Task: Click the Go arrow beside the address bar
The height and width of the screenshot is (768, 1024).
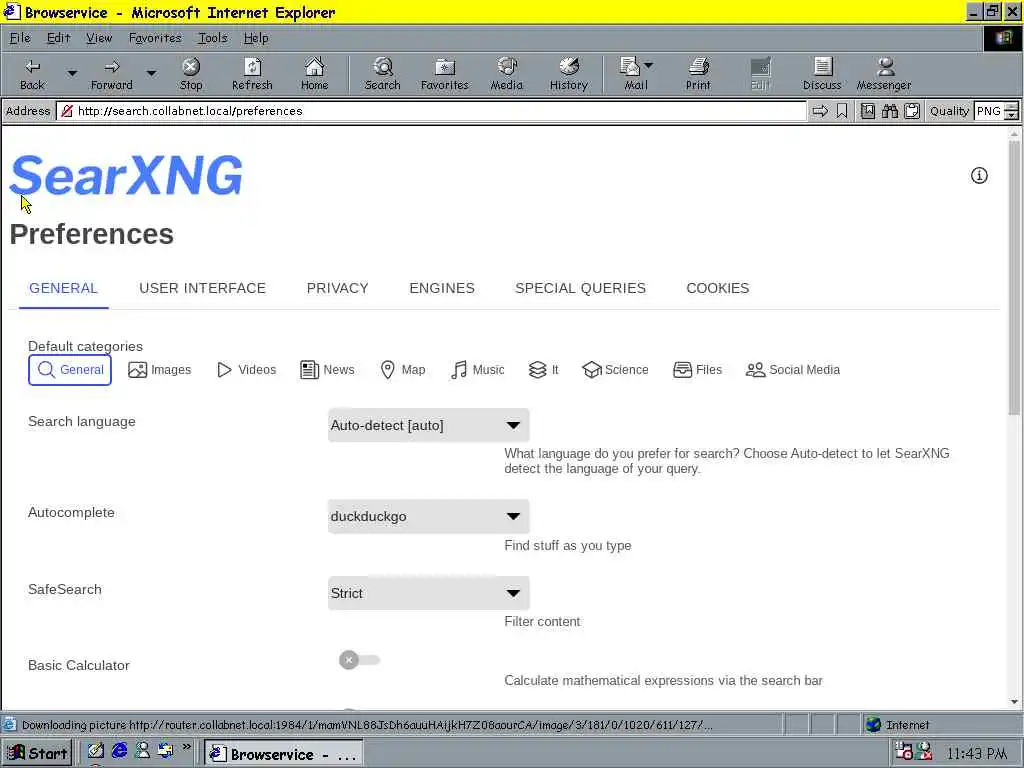Action: coord(820,111)
